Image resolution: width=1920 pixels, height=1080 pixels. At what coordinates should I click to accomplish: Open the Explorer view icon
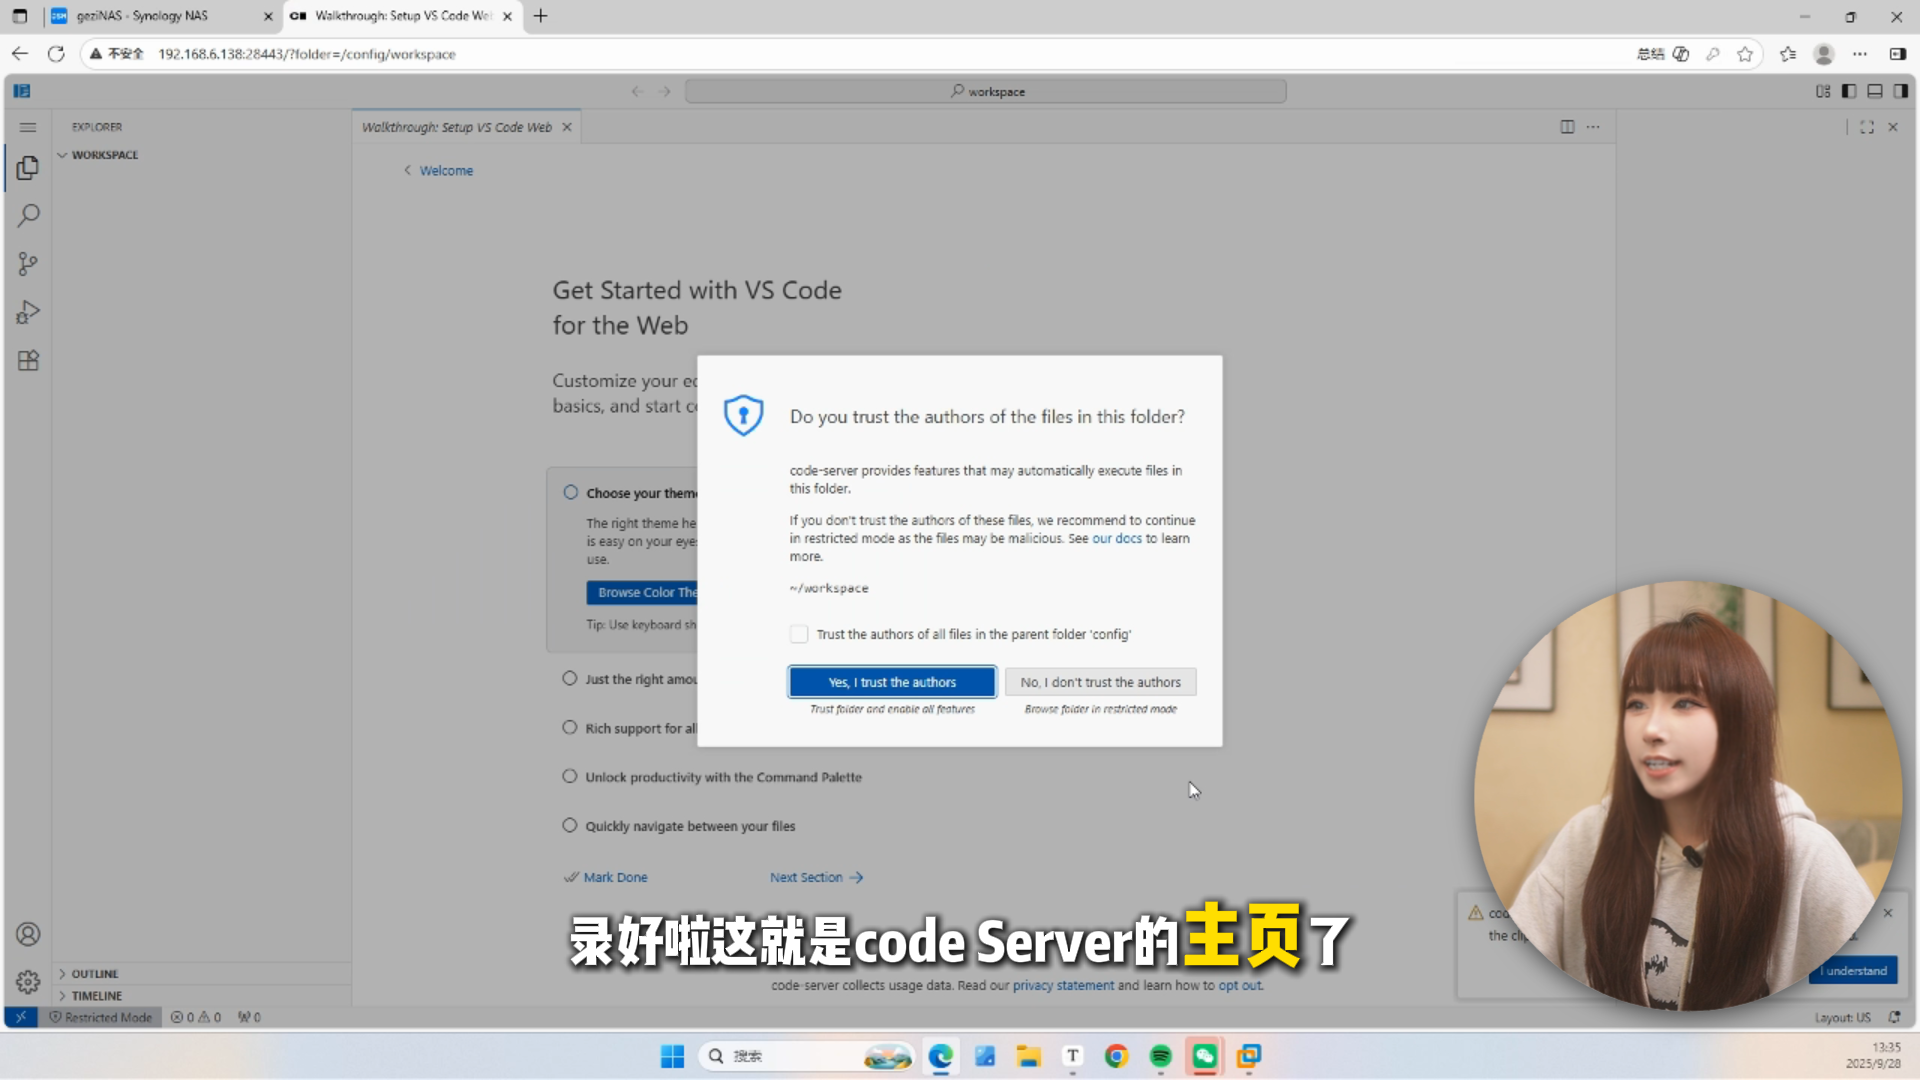point(28,168)
